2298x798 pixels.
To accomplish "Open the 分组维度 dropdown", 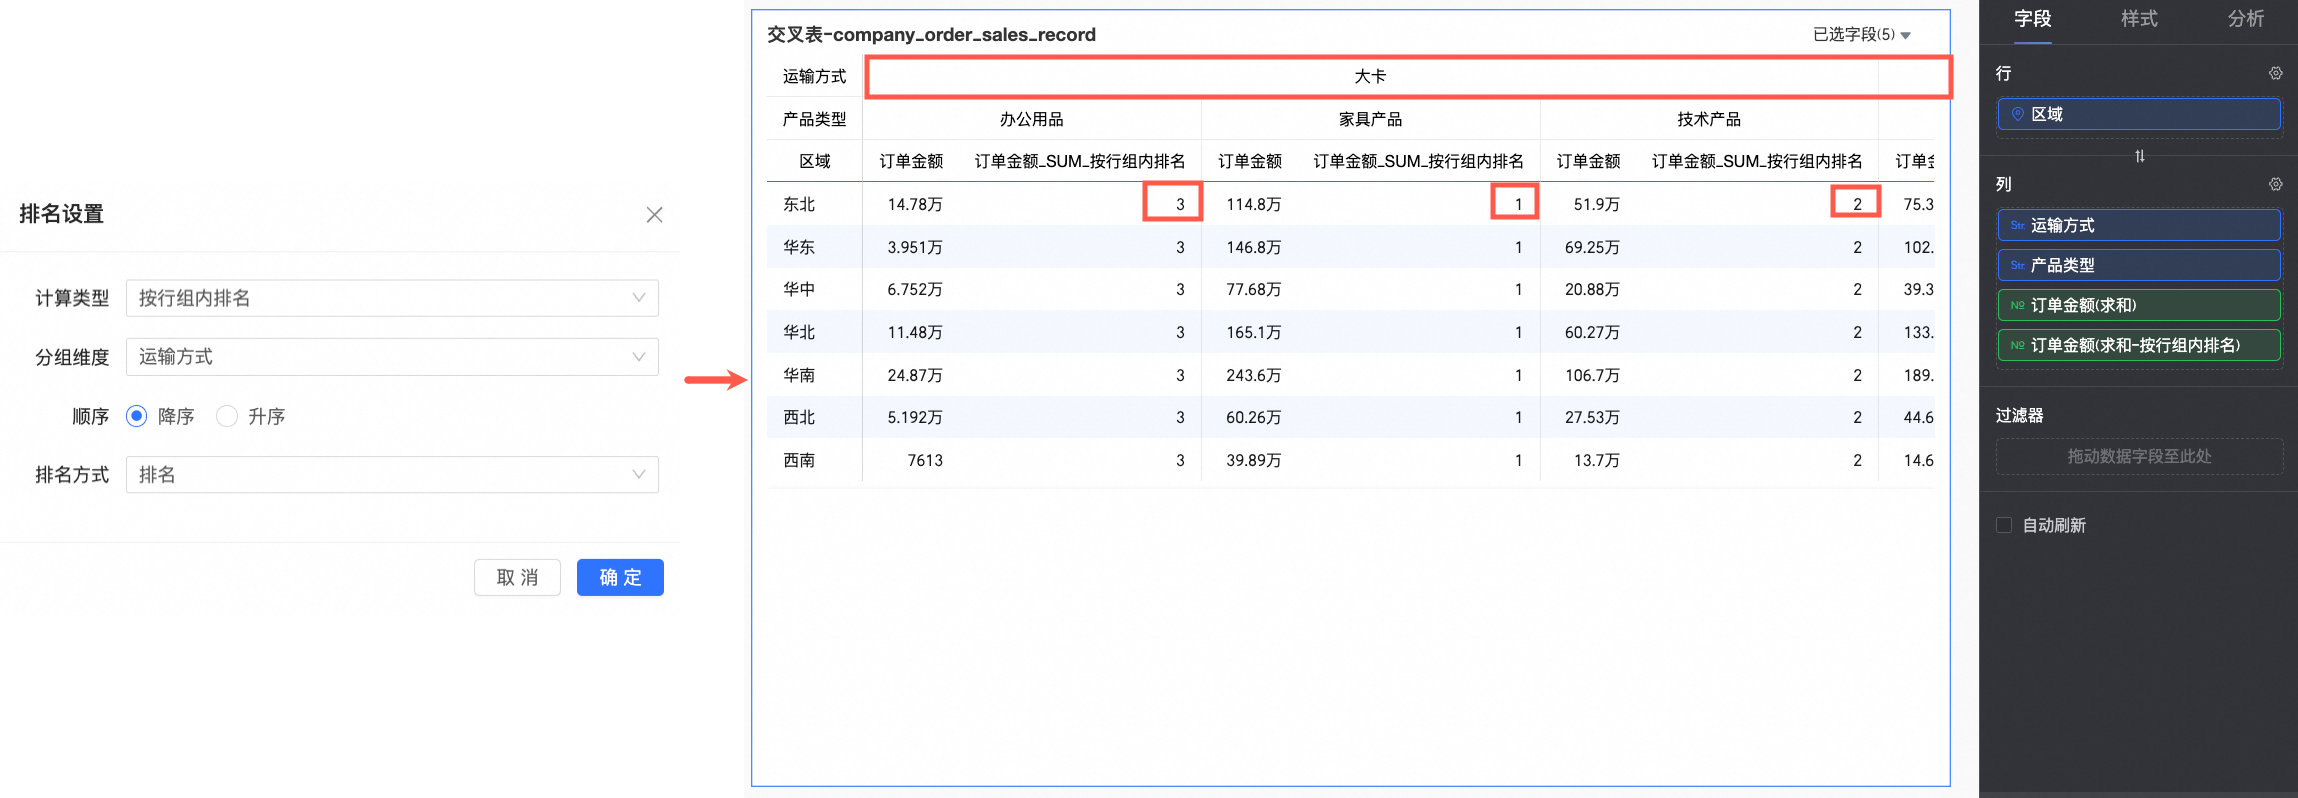I will coord(392,357).
